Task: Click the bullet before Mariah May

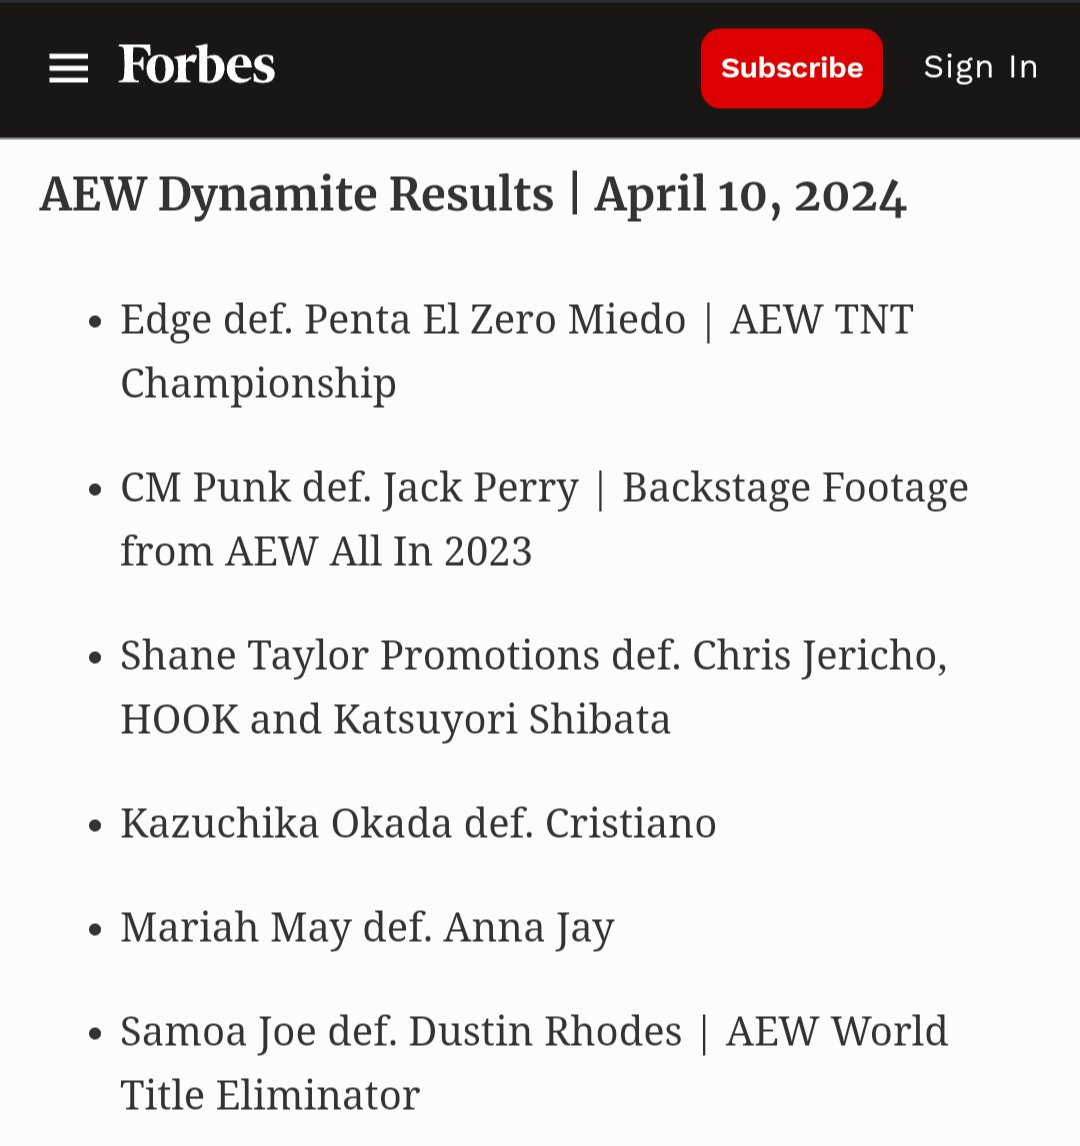Action: 95,930
